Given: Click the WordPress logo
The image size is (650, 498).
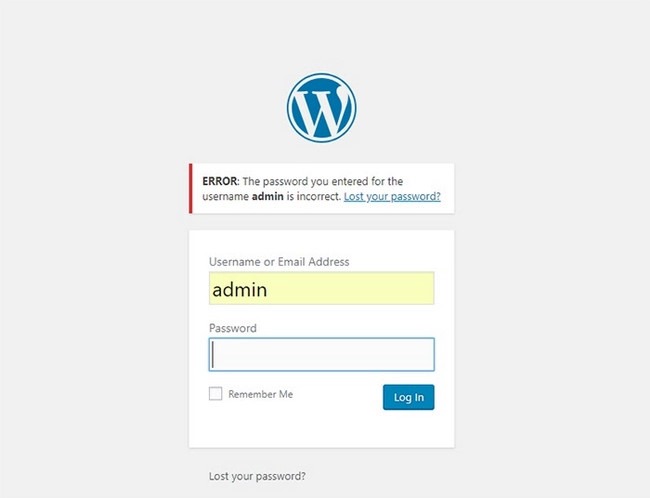Looking at the screenshot, I should (321, 107).
